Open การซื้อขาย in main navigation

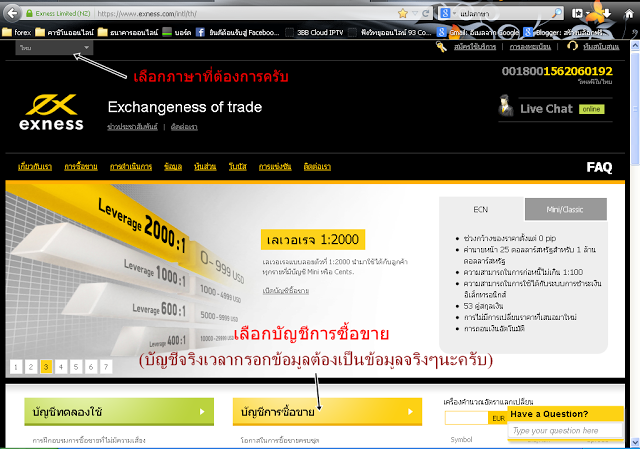81,167
